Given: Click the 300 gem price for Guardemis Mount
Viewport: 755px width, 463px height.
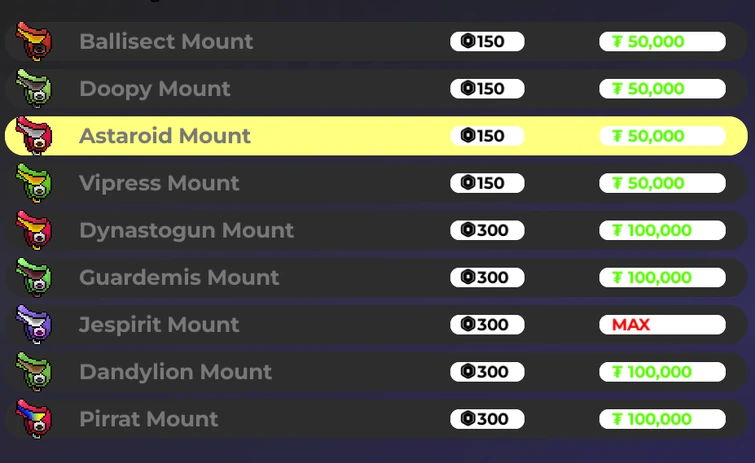Looking at the screenshot, I should tap(487, 277).
